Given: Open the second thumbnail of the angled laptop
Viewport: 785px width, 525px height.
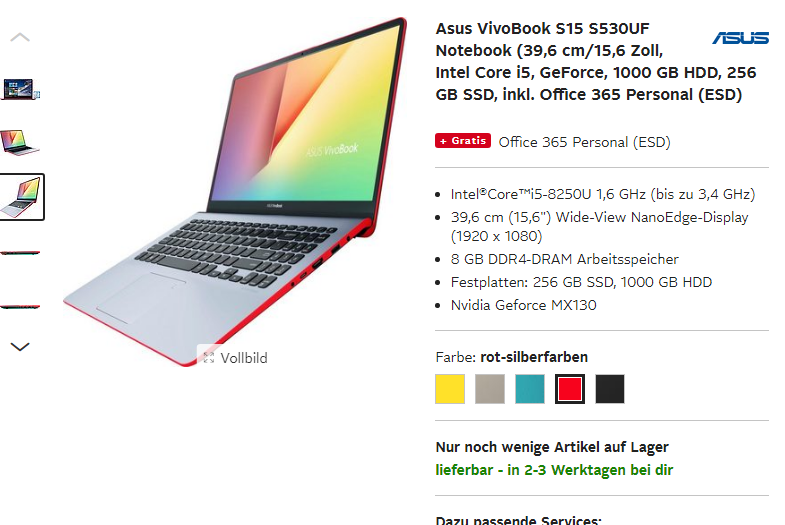Looking at the screenshot, I should point(20,143).
